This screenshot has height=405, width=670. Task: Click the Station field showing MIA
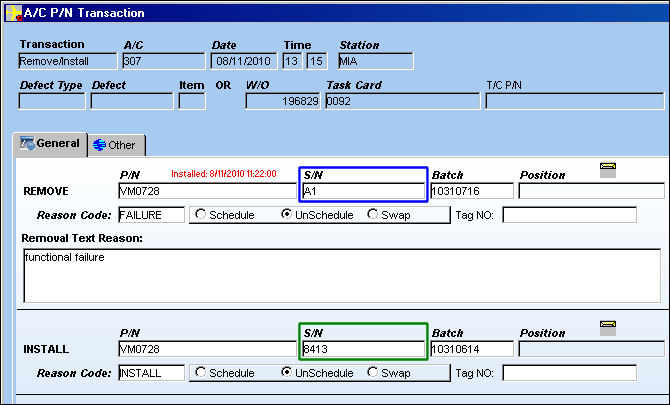tap(376, 61)
